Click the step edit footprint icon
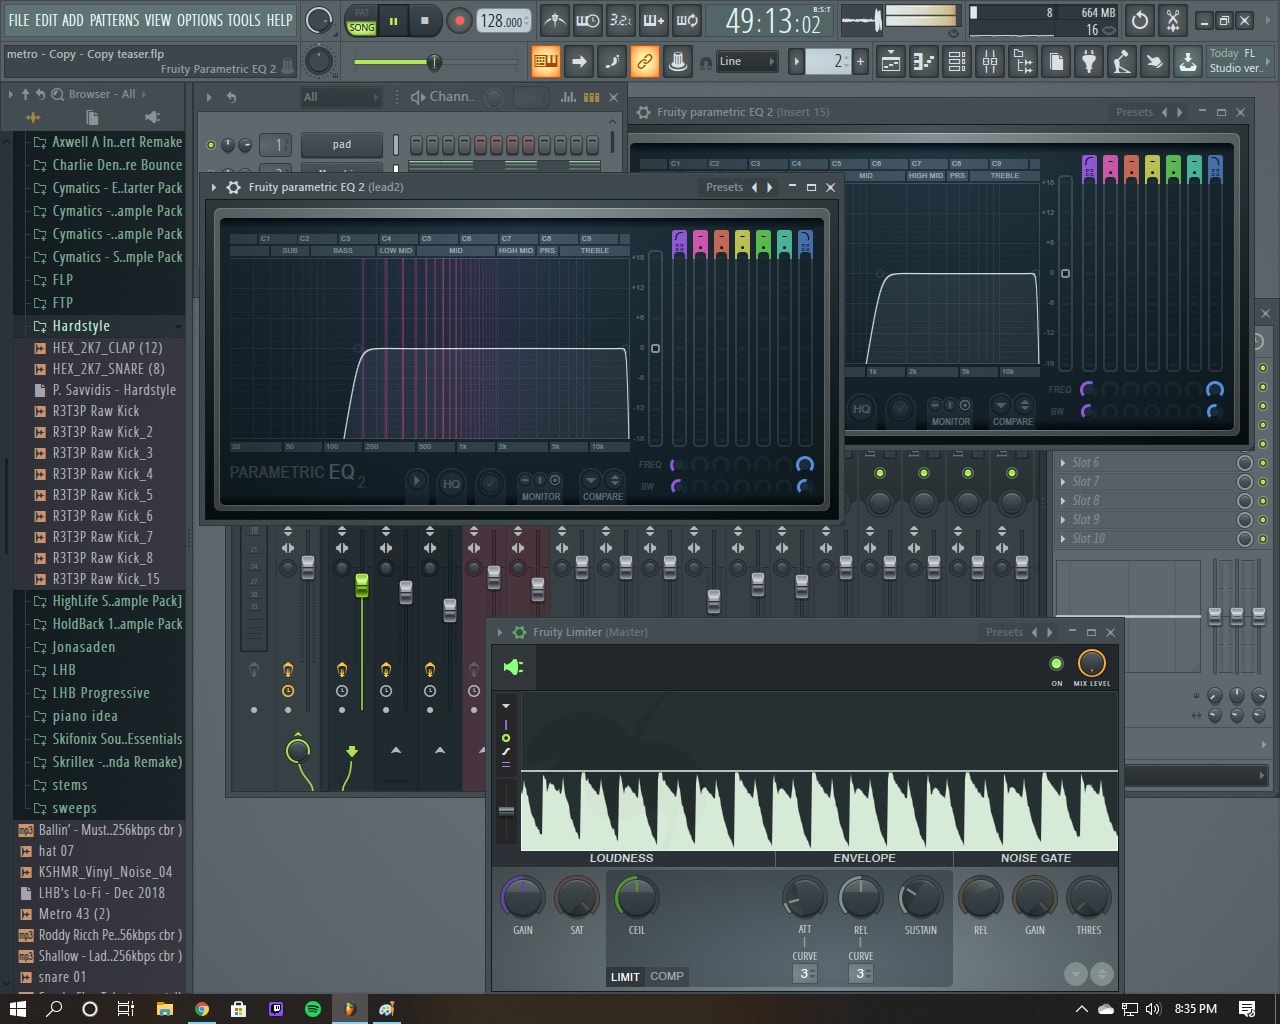The width and height of the screenshot is (1280, 1024). pos(612,62)
